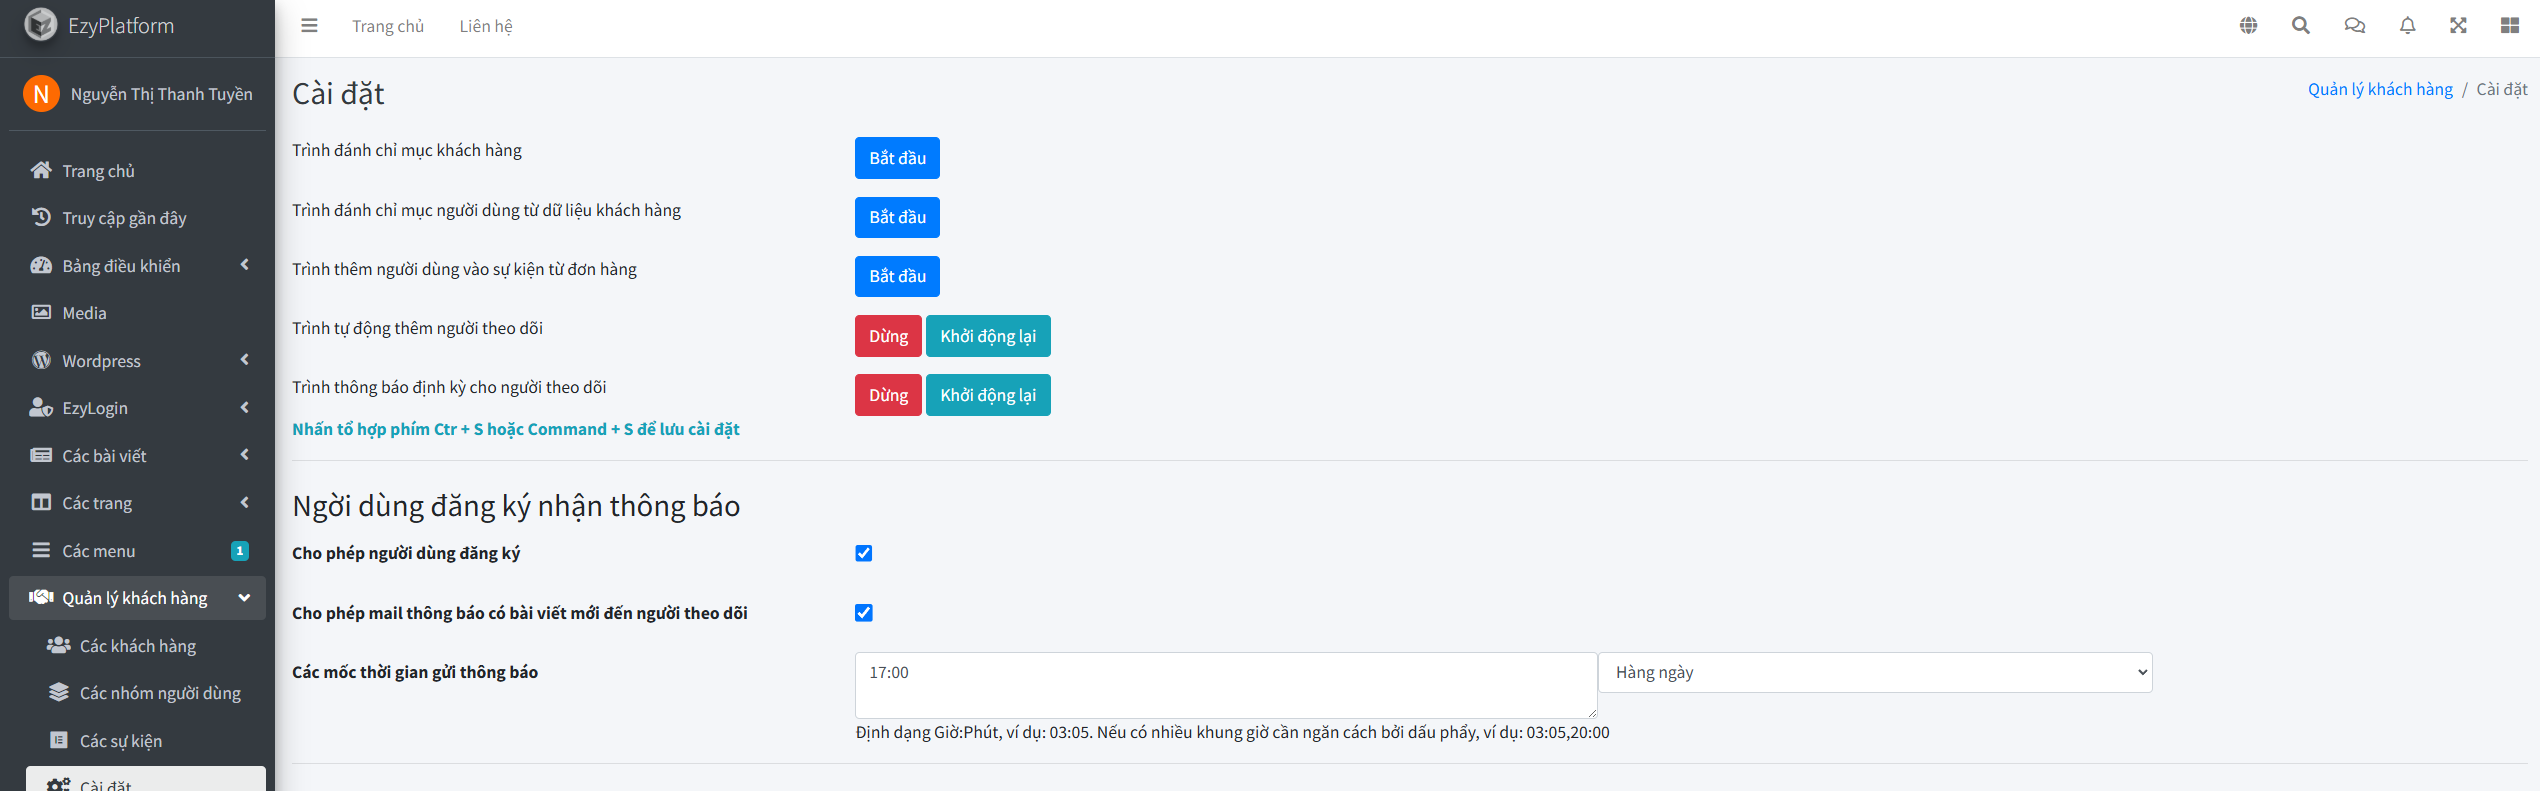Open the Hàng ngày frequency dropdown

point(1875,672)
